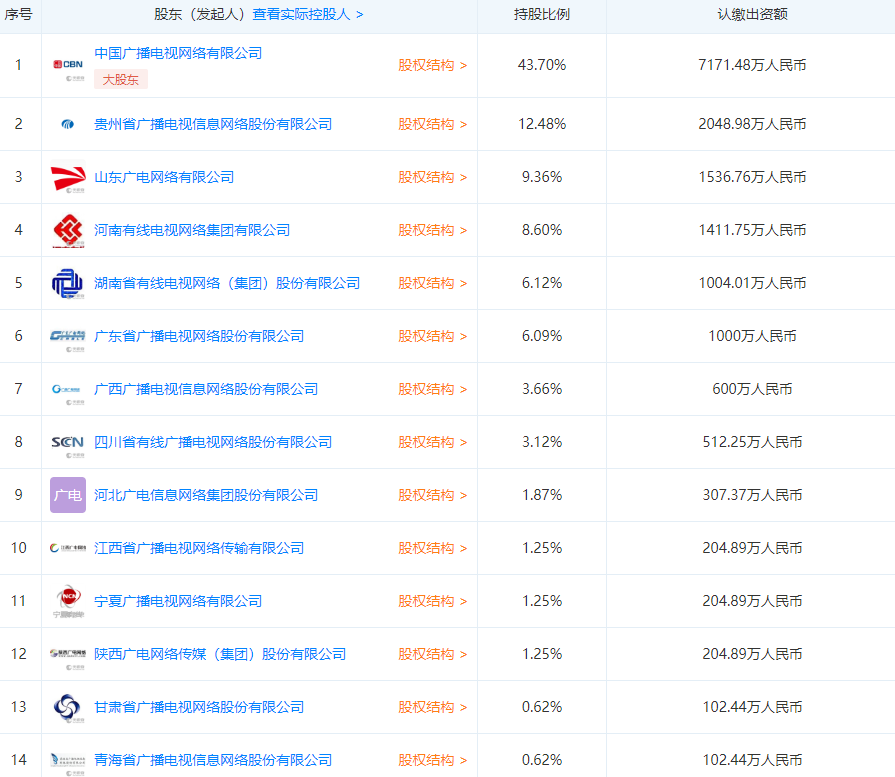This screenshot has height=777, width=895.
Task: Select the 1.87% shareholding cell
Action: 542,495
